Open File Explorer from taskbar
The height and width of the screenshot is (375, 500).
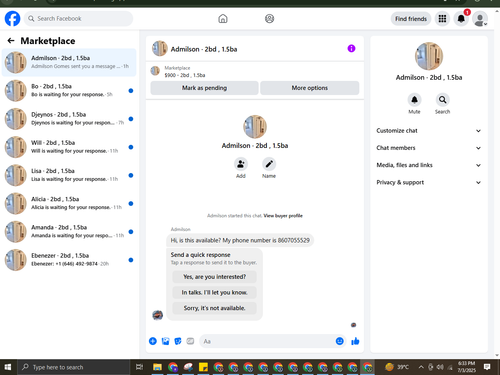(x=157, y=367)
